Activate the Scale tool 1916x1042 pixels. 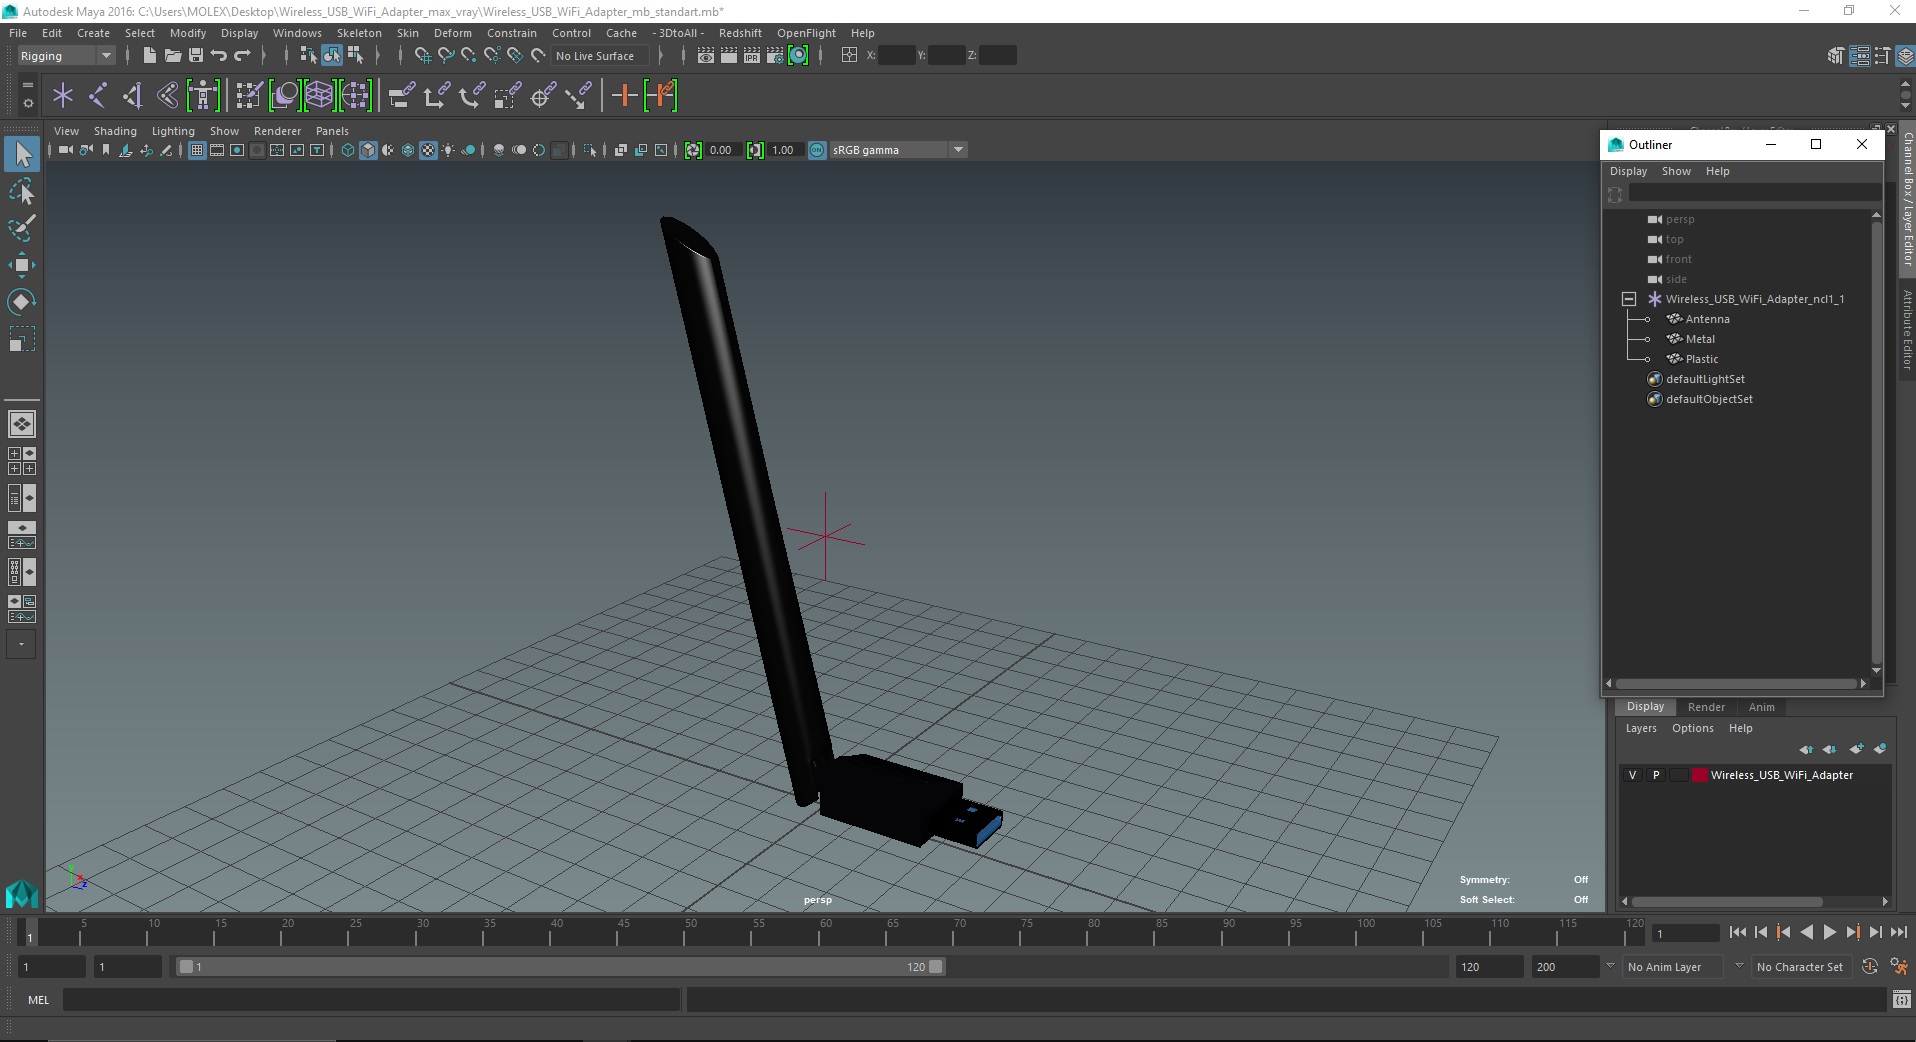[x=22, y=339]
